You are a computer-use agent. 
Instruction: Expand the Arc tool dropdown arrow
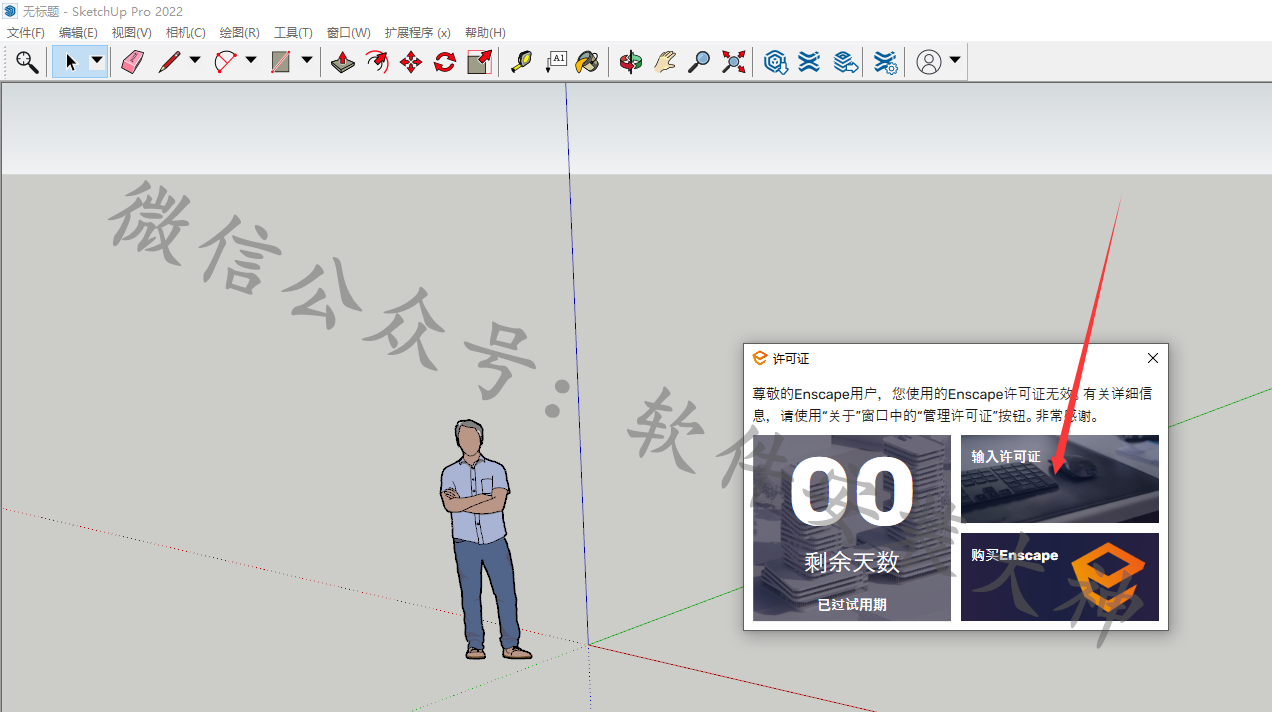[250, 61]
